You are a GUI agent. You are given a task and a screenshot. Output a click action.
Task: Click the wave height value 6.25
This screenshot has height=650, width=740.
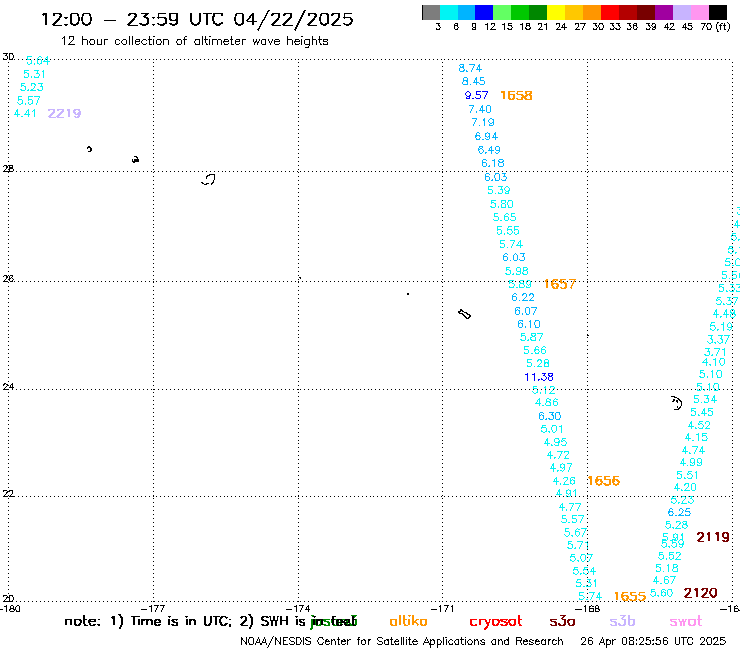coord(679,512)
